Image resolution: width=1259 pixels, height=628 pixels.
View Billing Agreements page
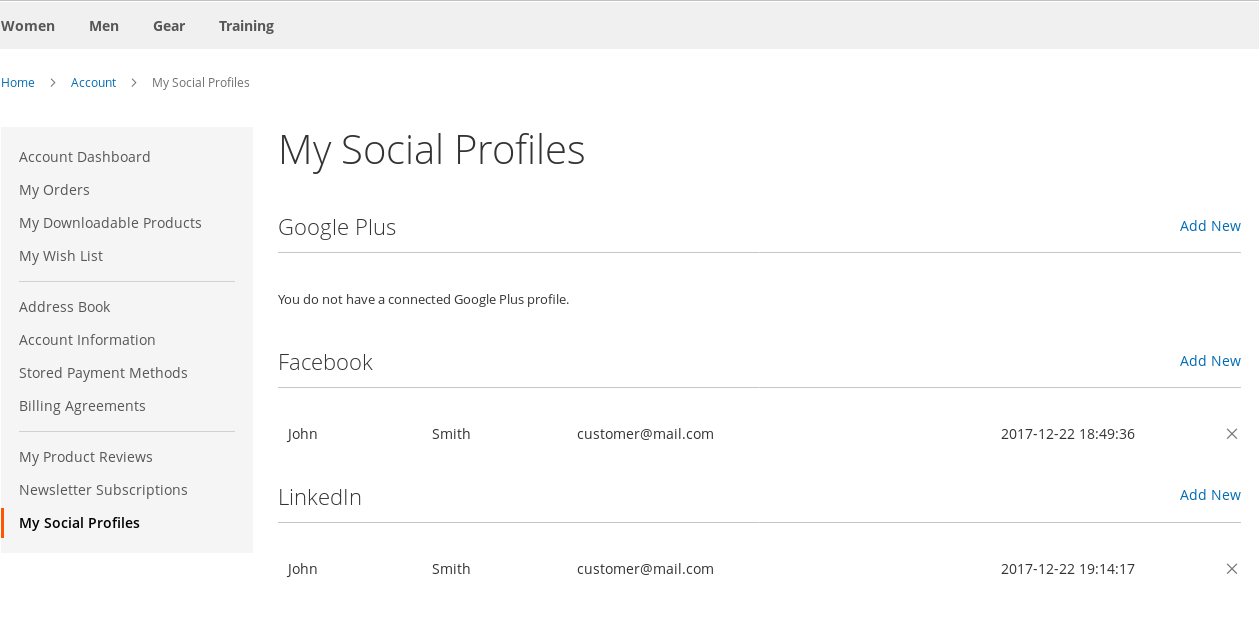click(82, 406)
